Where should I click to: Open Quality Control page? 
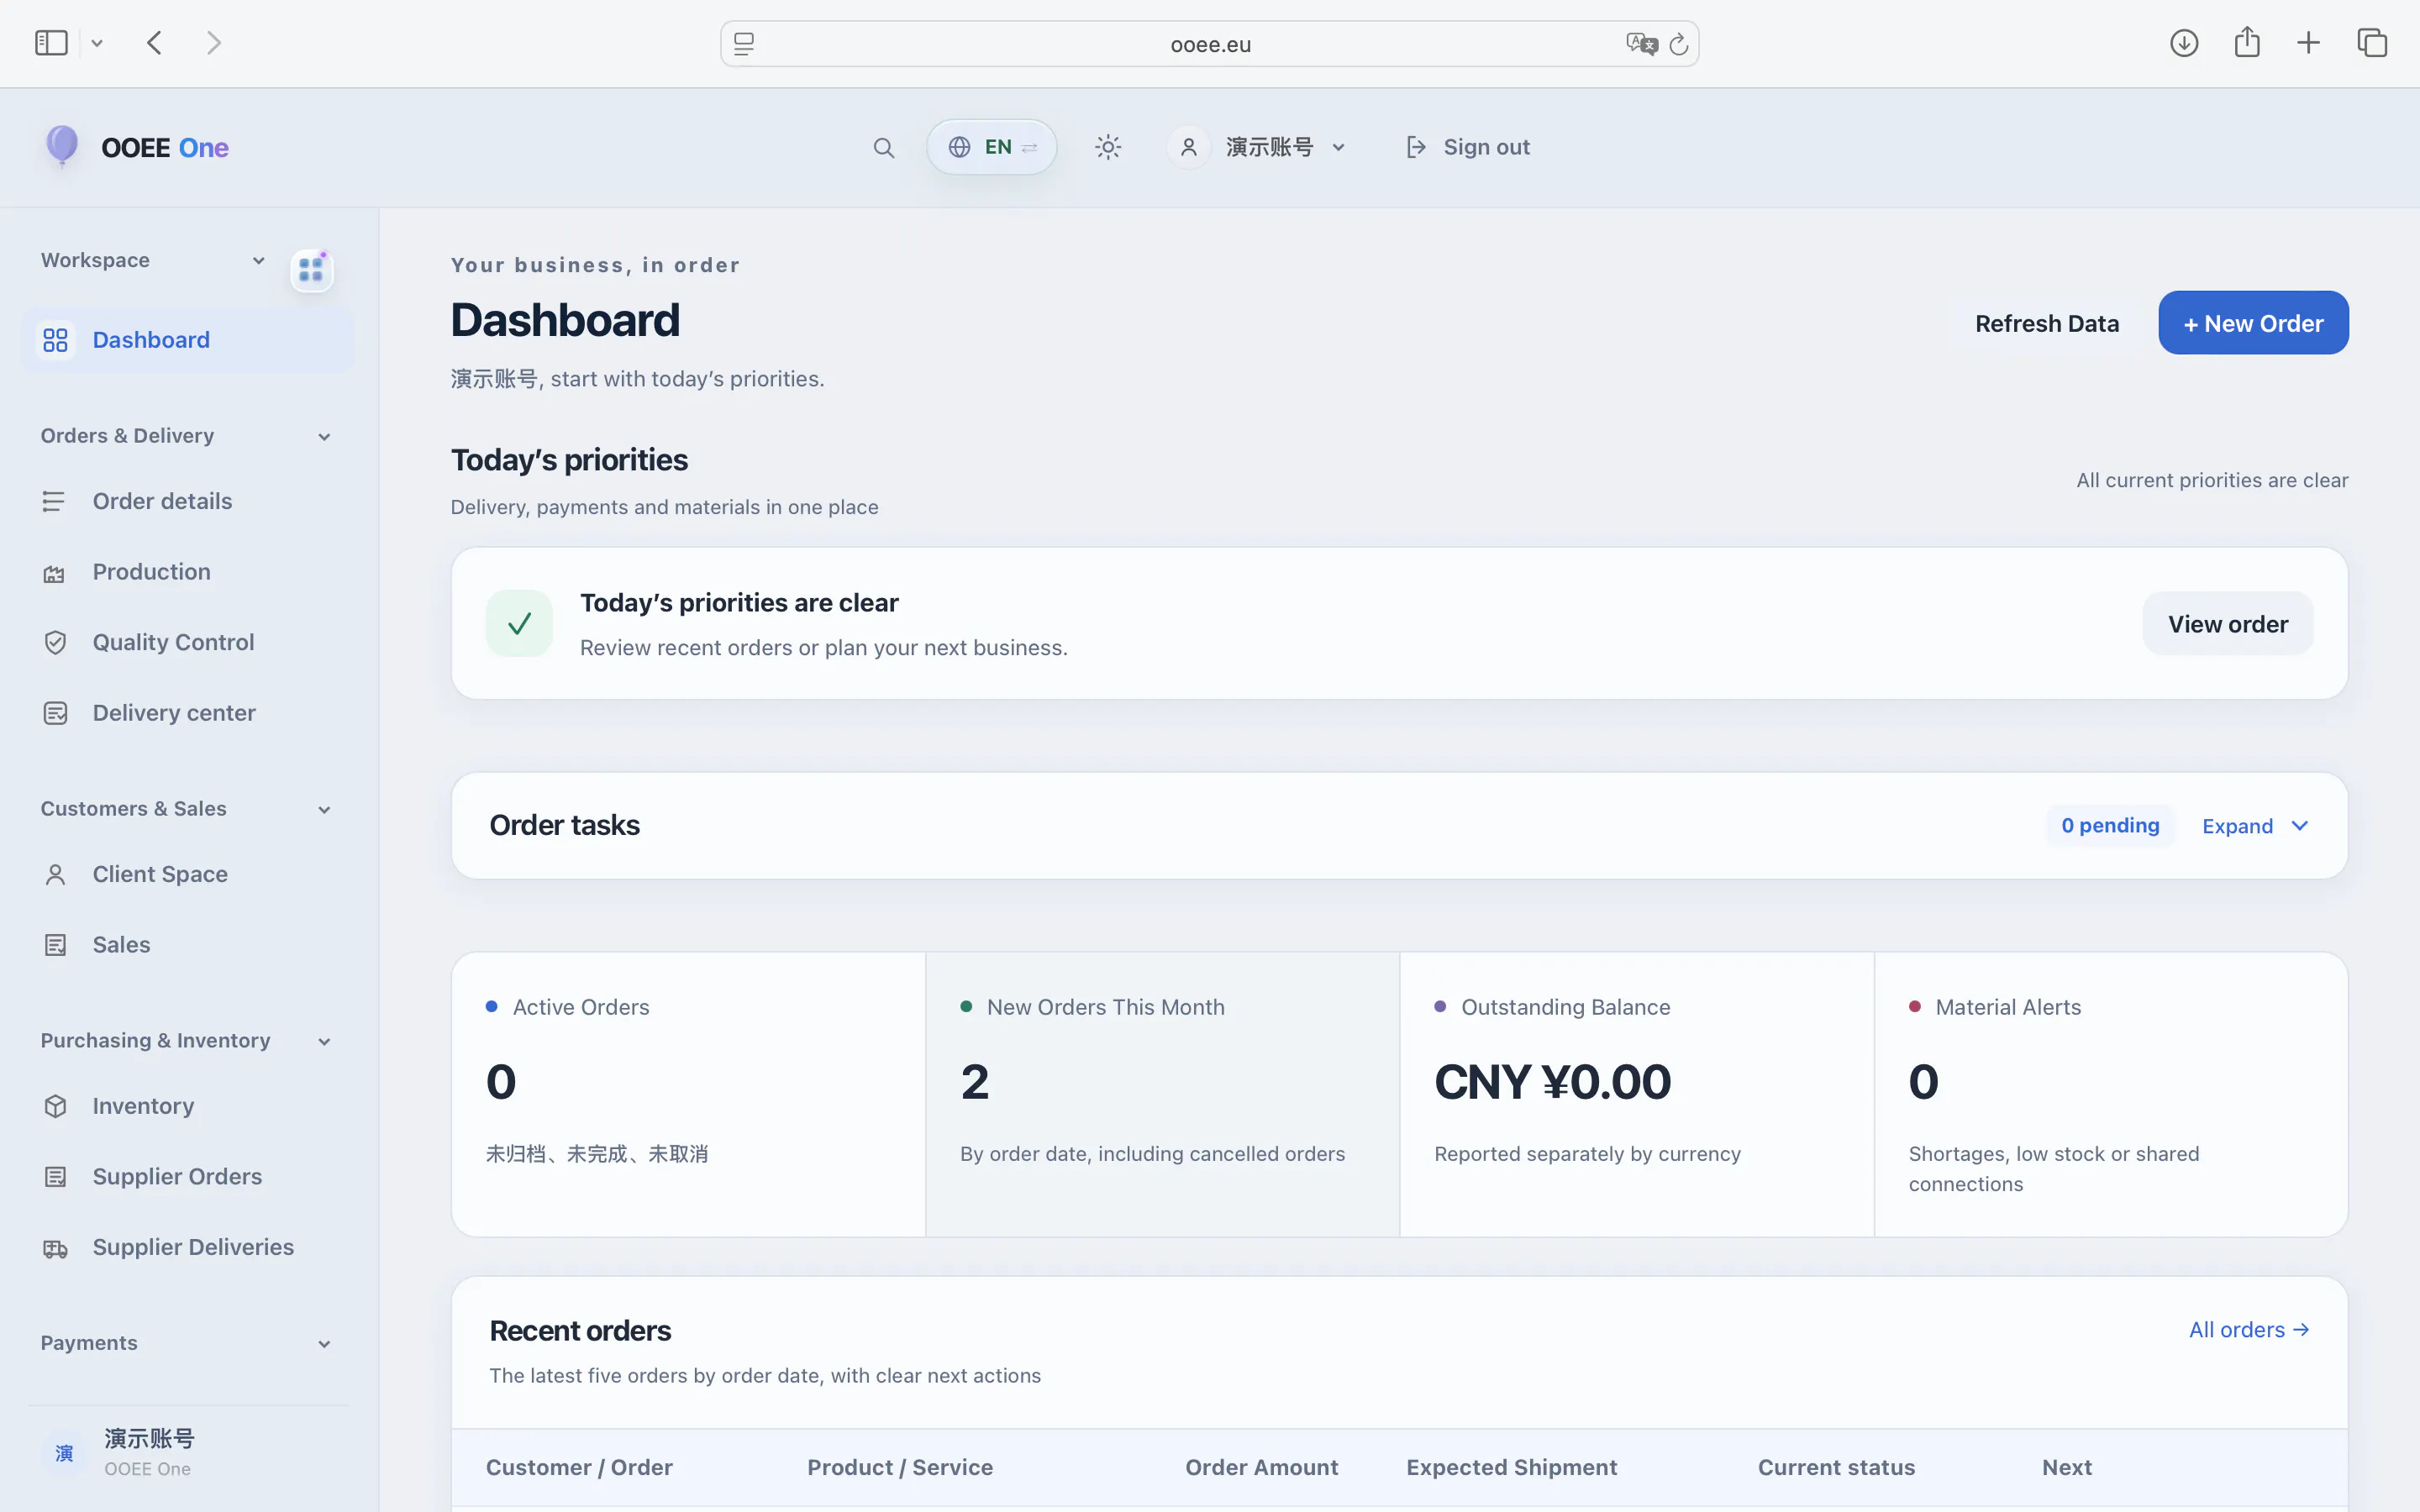pos(173,642)
